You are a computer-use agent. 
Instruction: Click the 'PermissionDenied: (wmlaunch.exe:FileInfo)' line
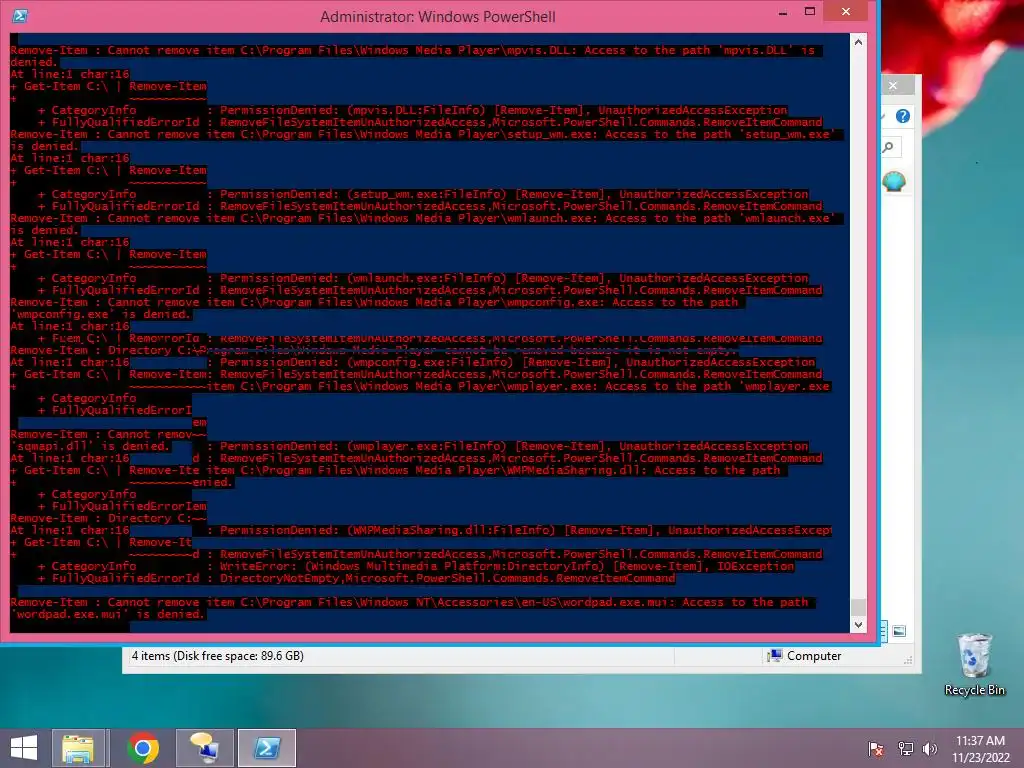pyautogui.click(x=514, y=278)
